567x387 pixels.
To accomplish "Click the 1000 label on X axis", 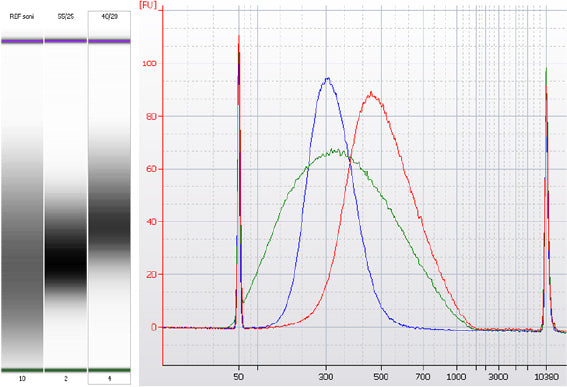I will pyautogui.click(x=456, y=377).
